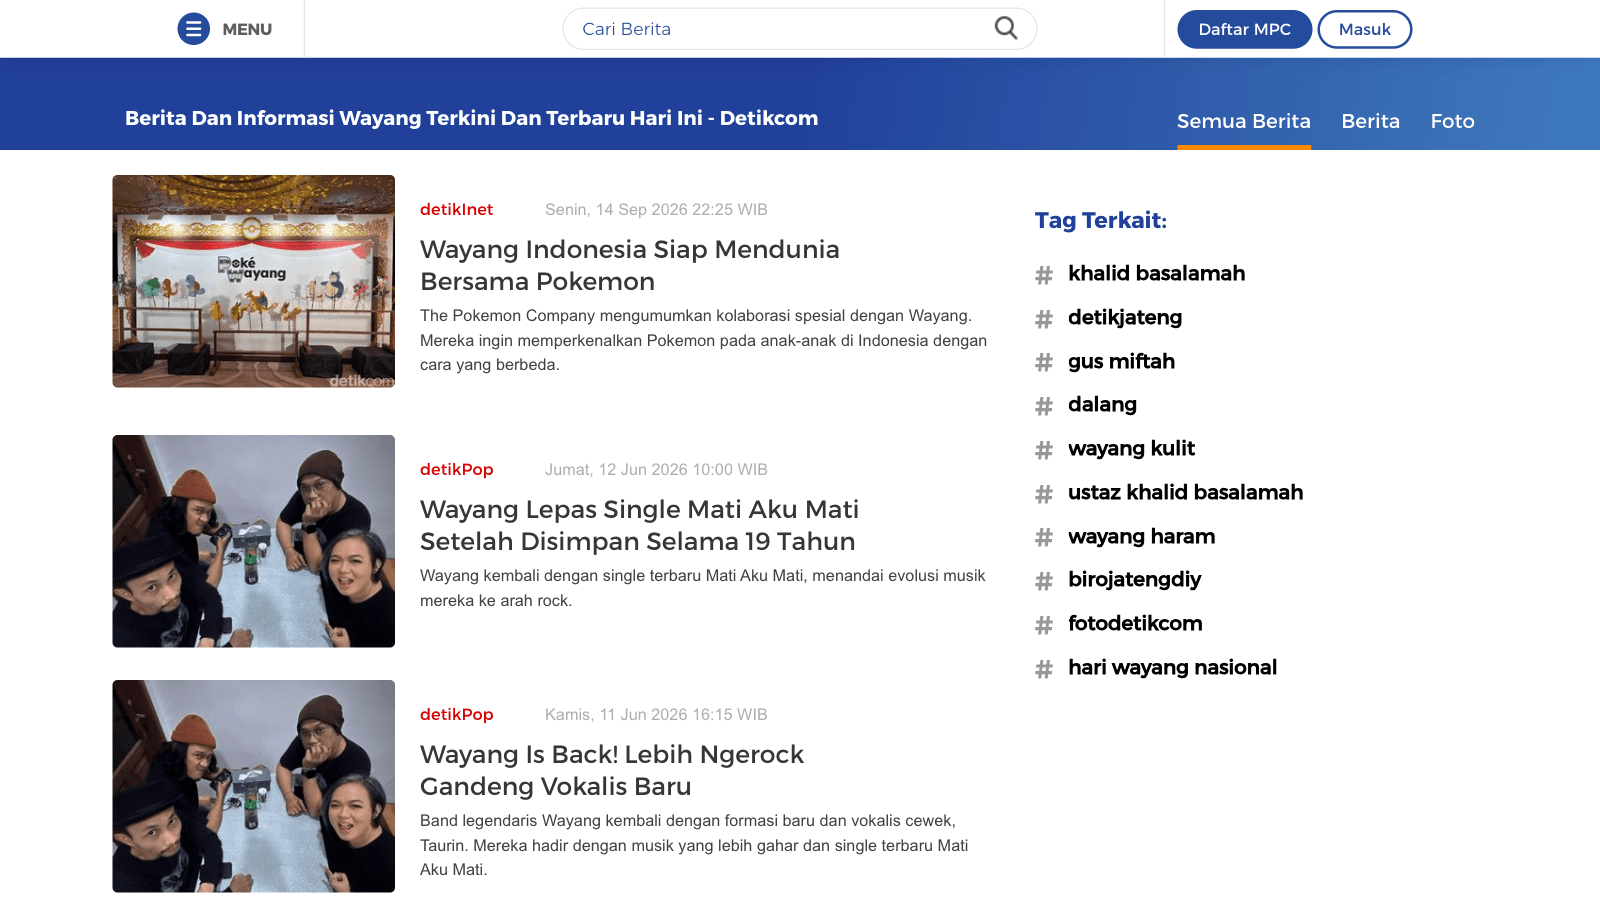Open Wayang Lepas Single Mati Aku Mati headline

(x=639, y=525)
